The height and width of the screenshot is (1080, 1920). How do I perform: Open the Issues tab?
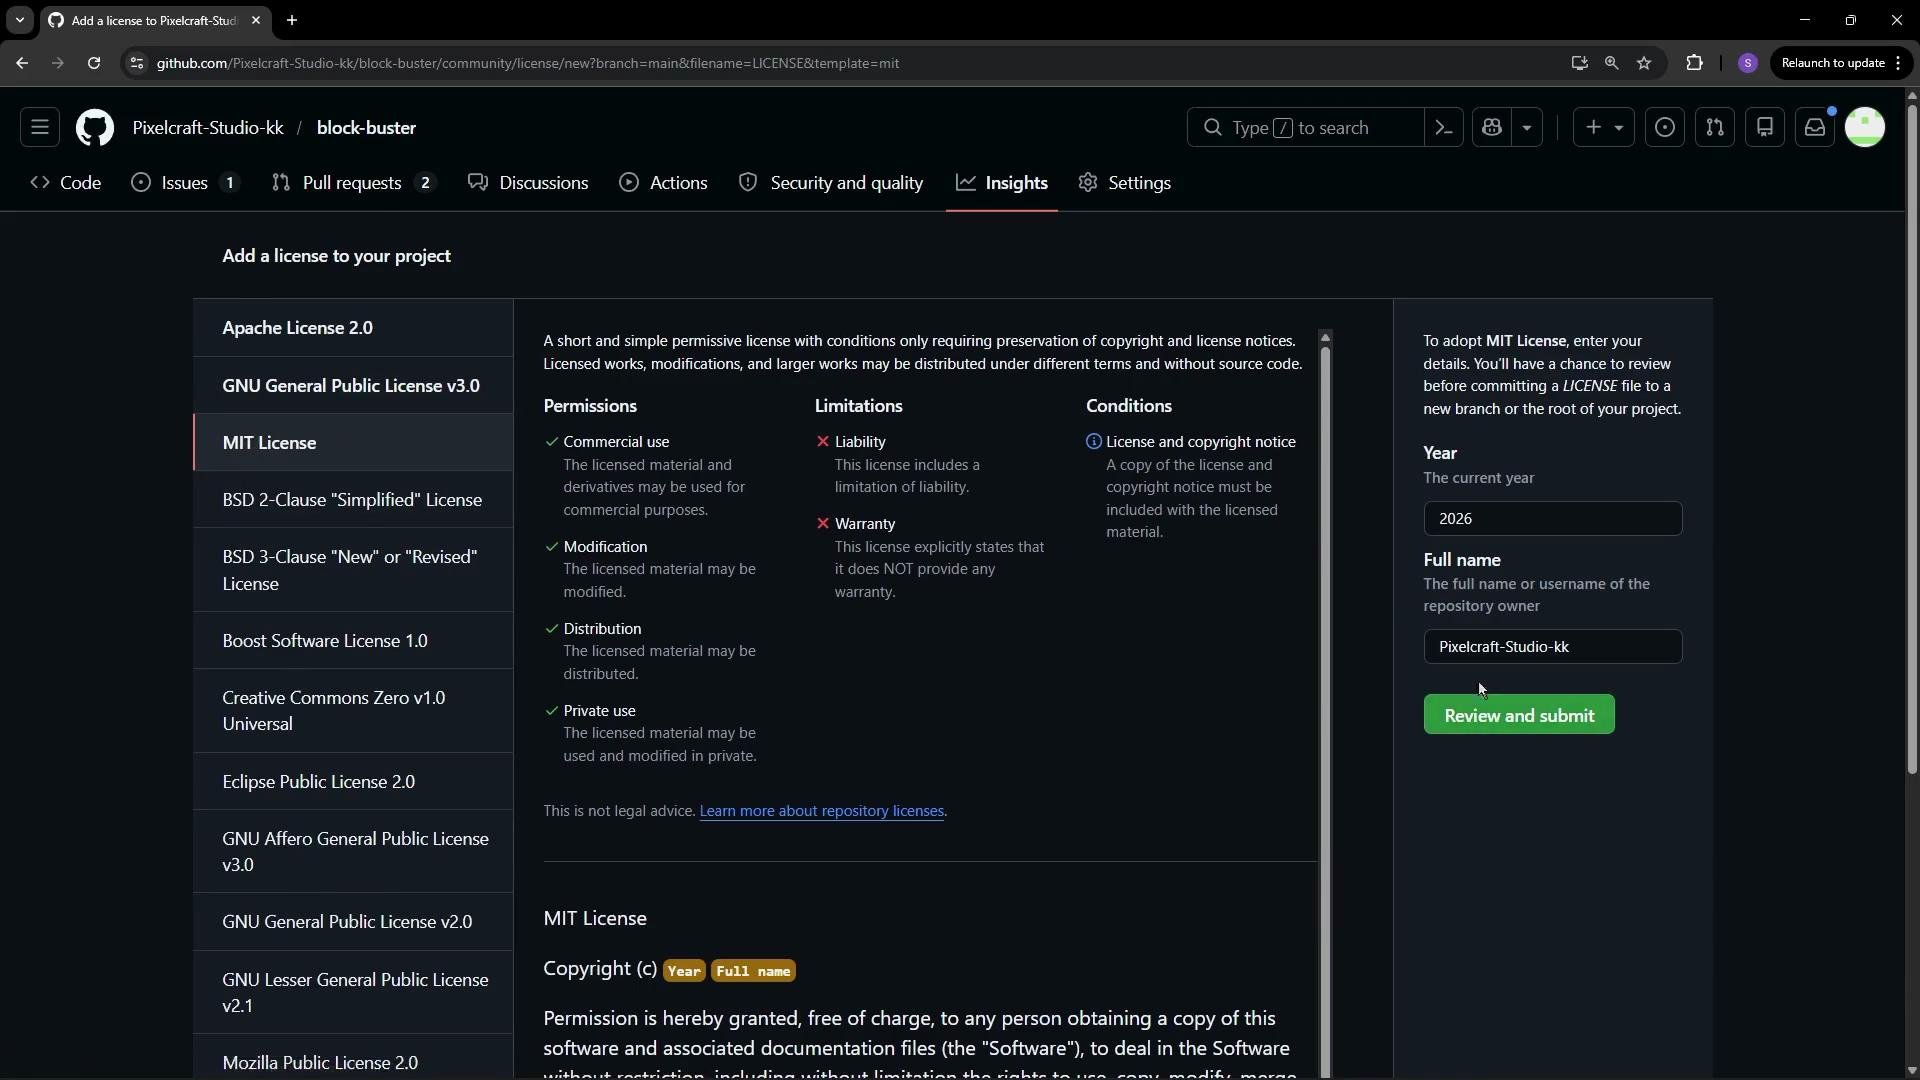coord(186,183)
